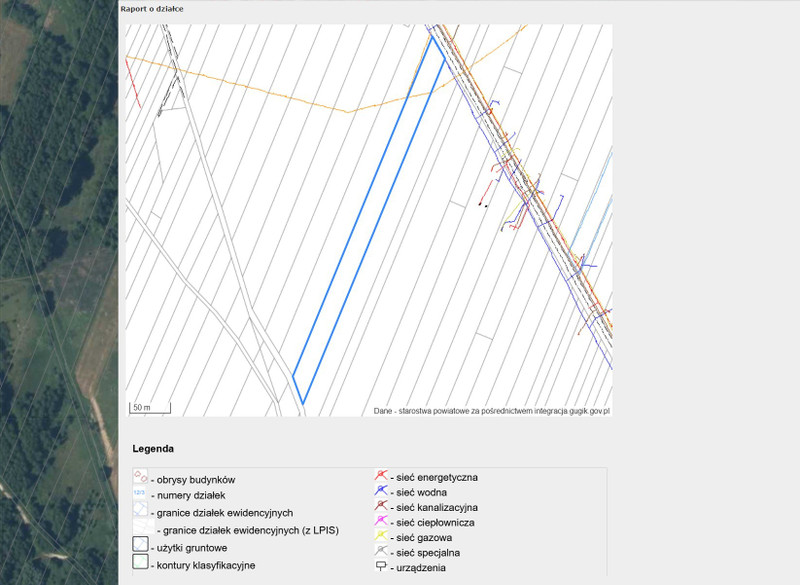
Task: Click the Legenda heading
Action: 153,449
